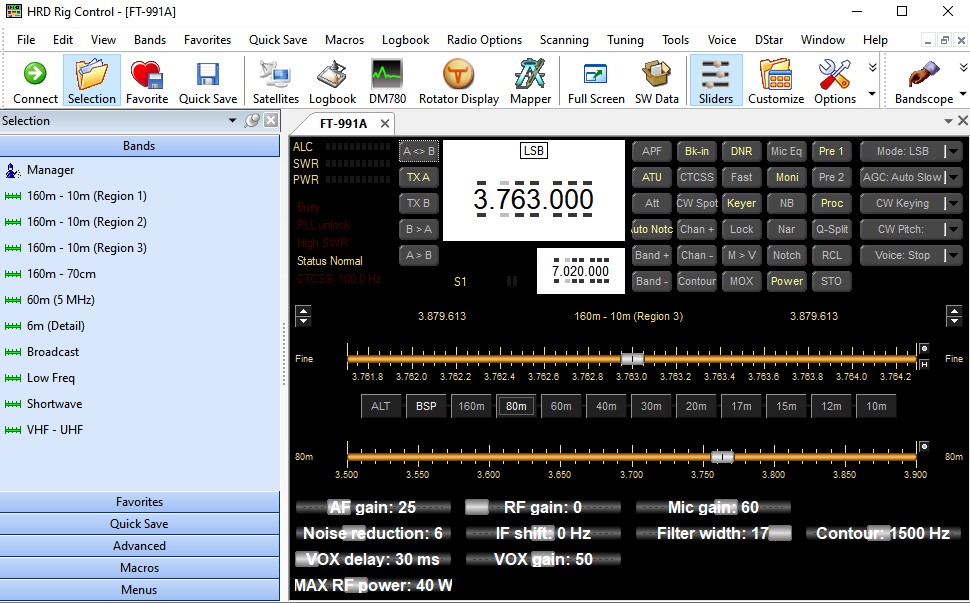
Task: Toggle the ATU antenna tuner button
Action: click(651, 177)
